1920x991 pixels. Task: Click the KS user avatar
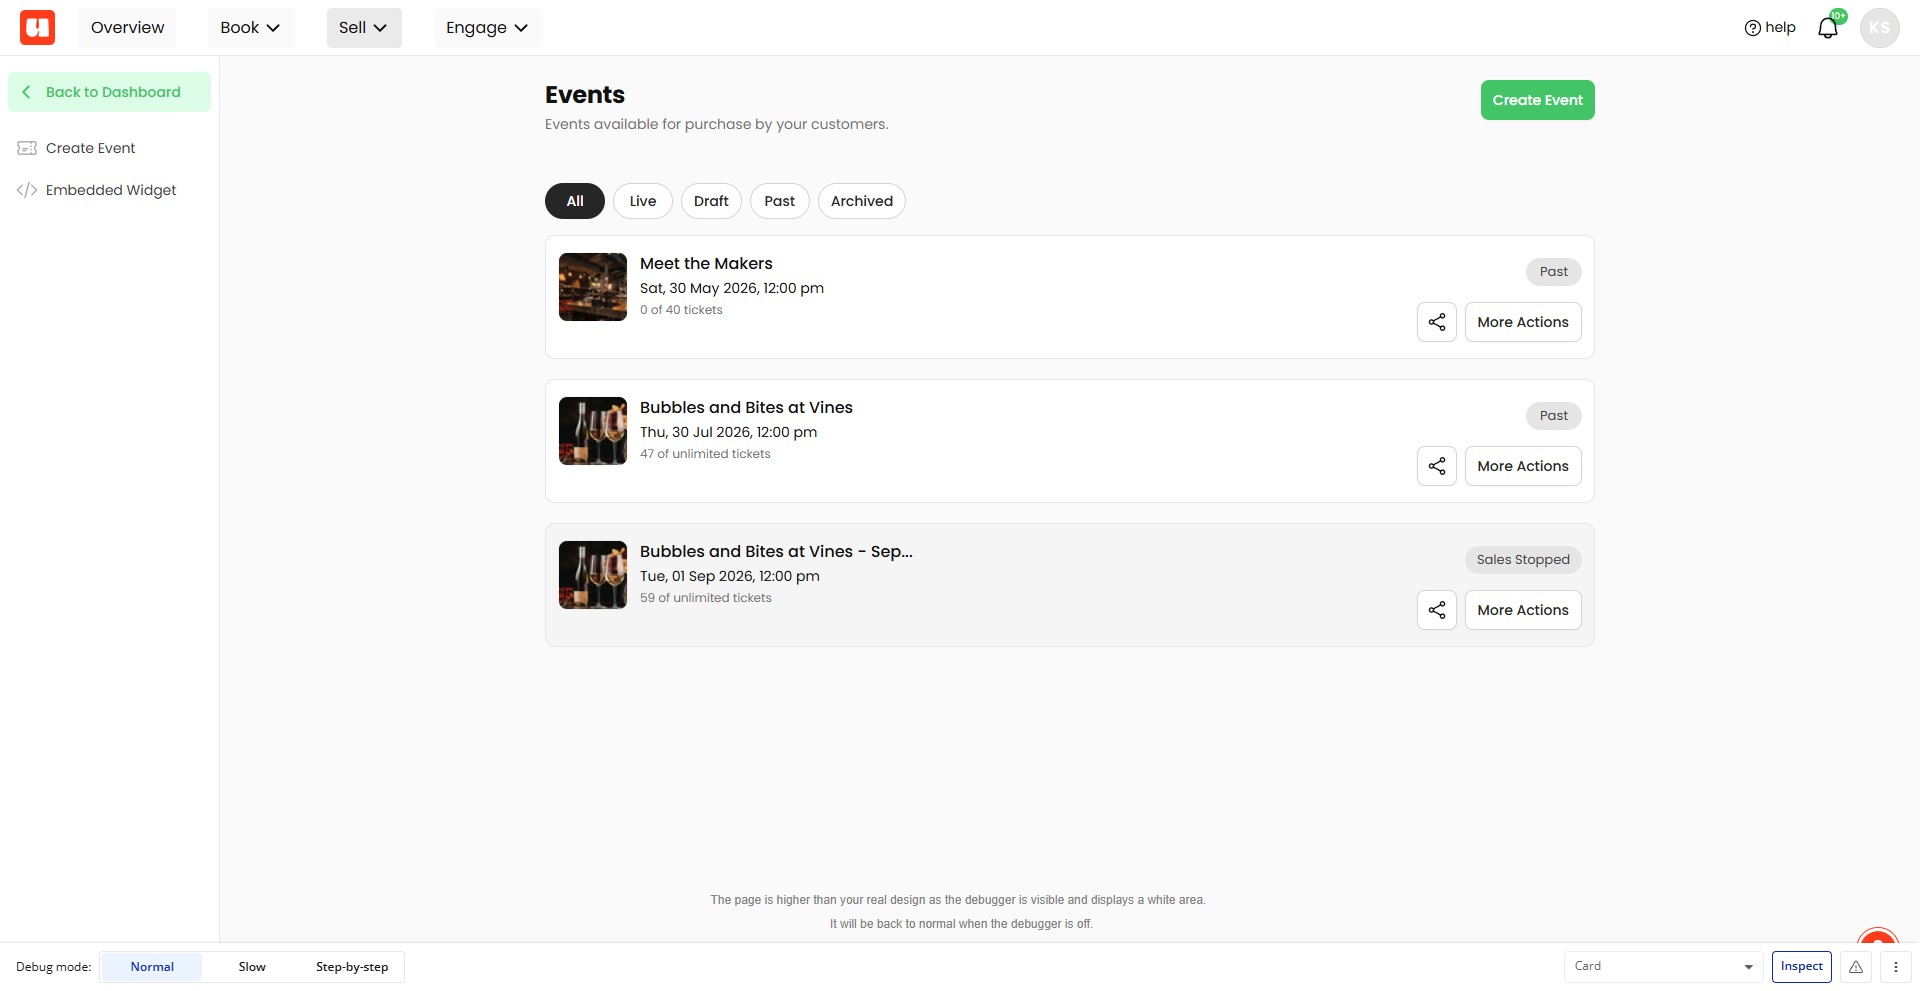tap(1879, 27)
